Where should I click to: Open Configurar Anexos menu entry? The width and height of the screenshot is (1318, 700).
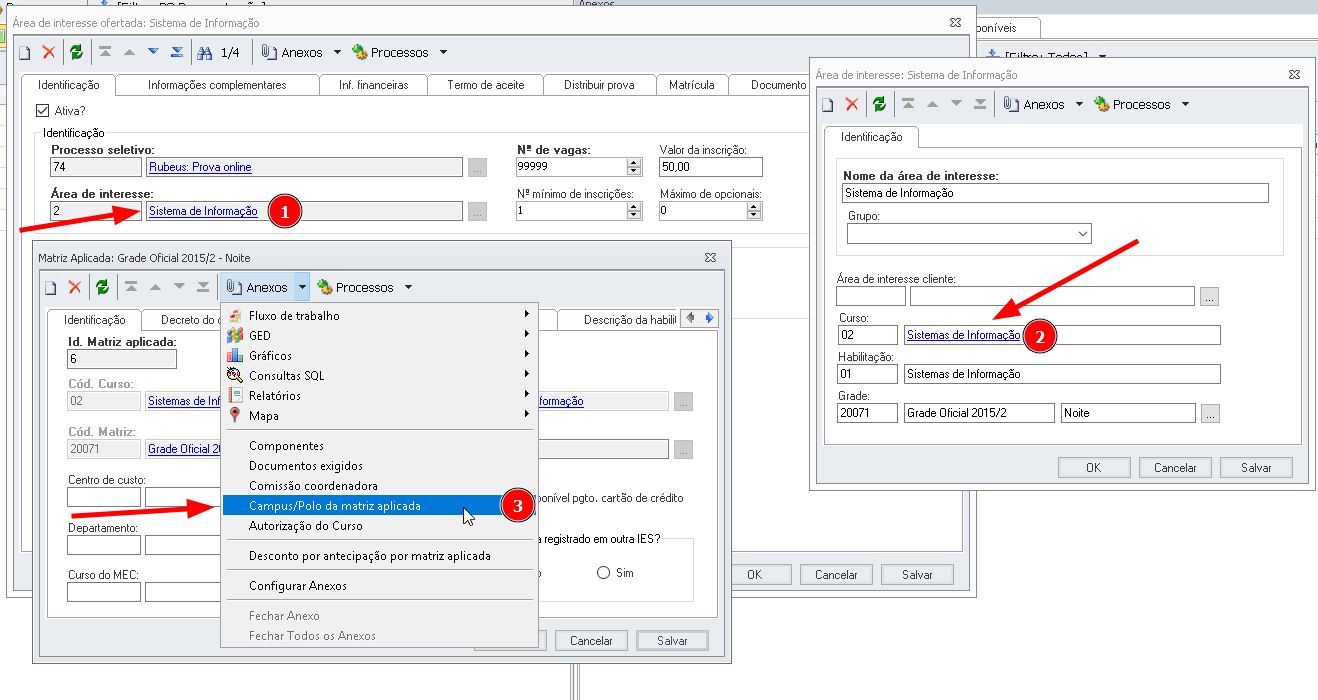click(380, 585)
